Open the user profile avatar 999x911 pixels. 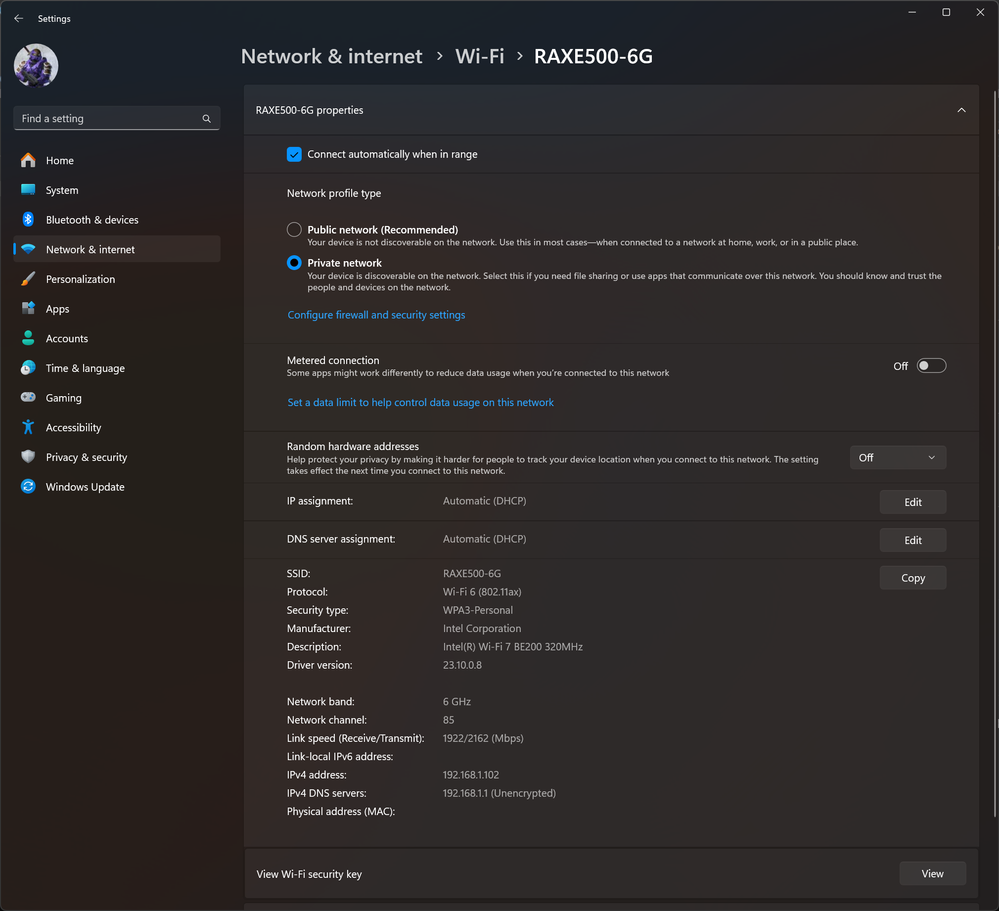click(x=36, y=65)
